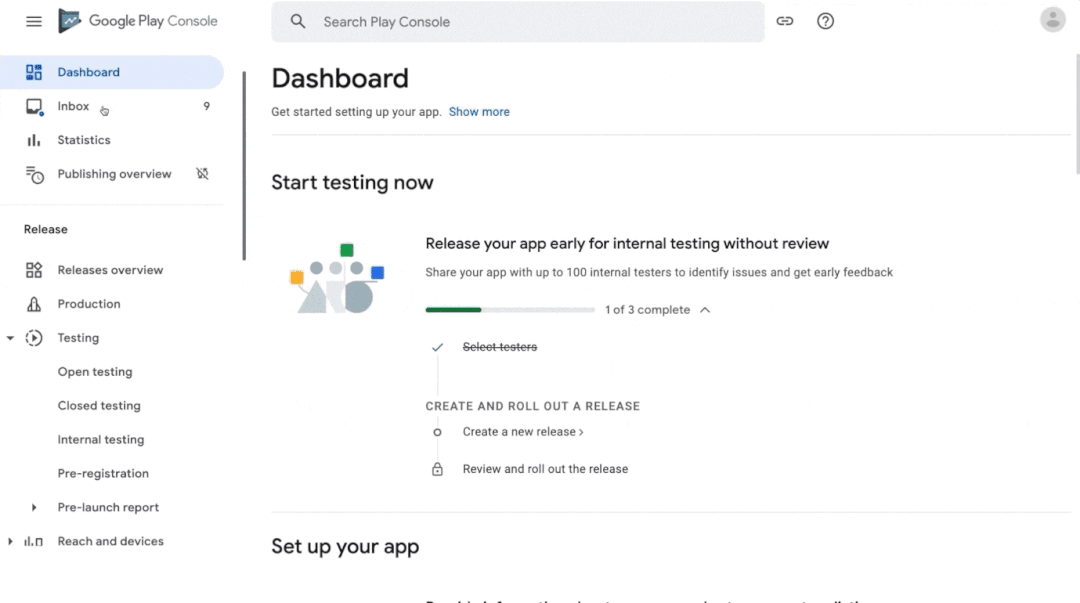The image size is (1080, 603).
Task: Click the Set up your app heading
Action: (345, 546)
